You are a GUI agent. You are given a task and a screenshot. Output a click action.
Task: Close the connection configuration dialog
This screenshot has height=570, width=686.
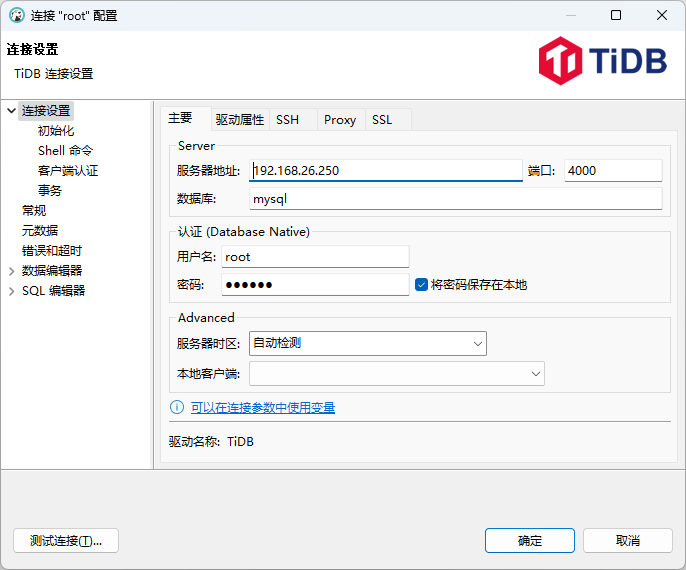click(x=662, y=15)
